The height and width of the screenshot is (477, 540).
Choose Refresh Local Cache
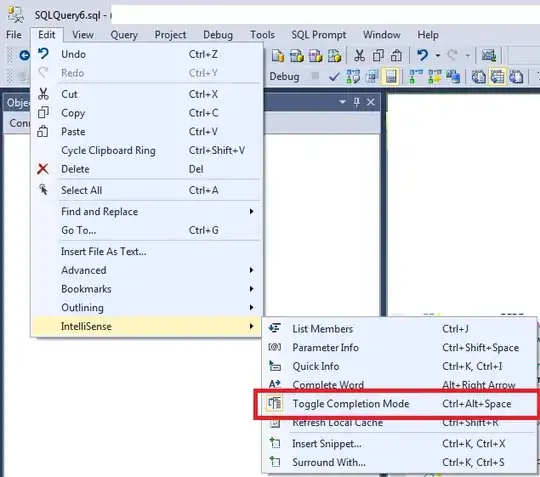click(400, 423)
